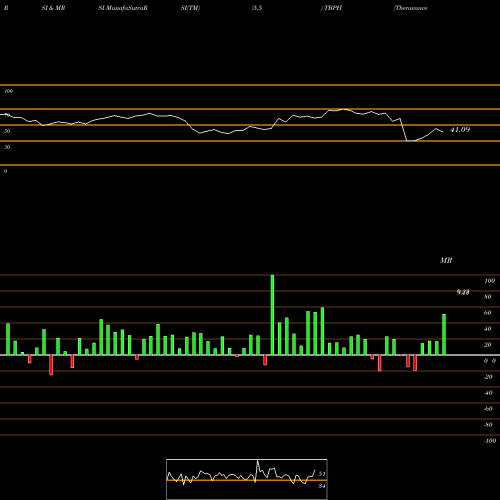Screen dimensions: 500x500
Task: Open the mini RSI overview chart thumbnail
Action: (247, 479)
